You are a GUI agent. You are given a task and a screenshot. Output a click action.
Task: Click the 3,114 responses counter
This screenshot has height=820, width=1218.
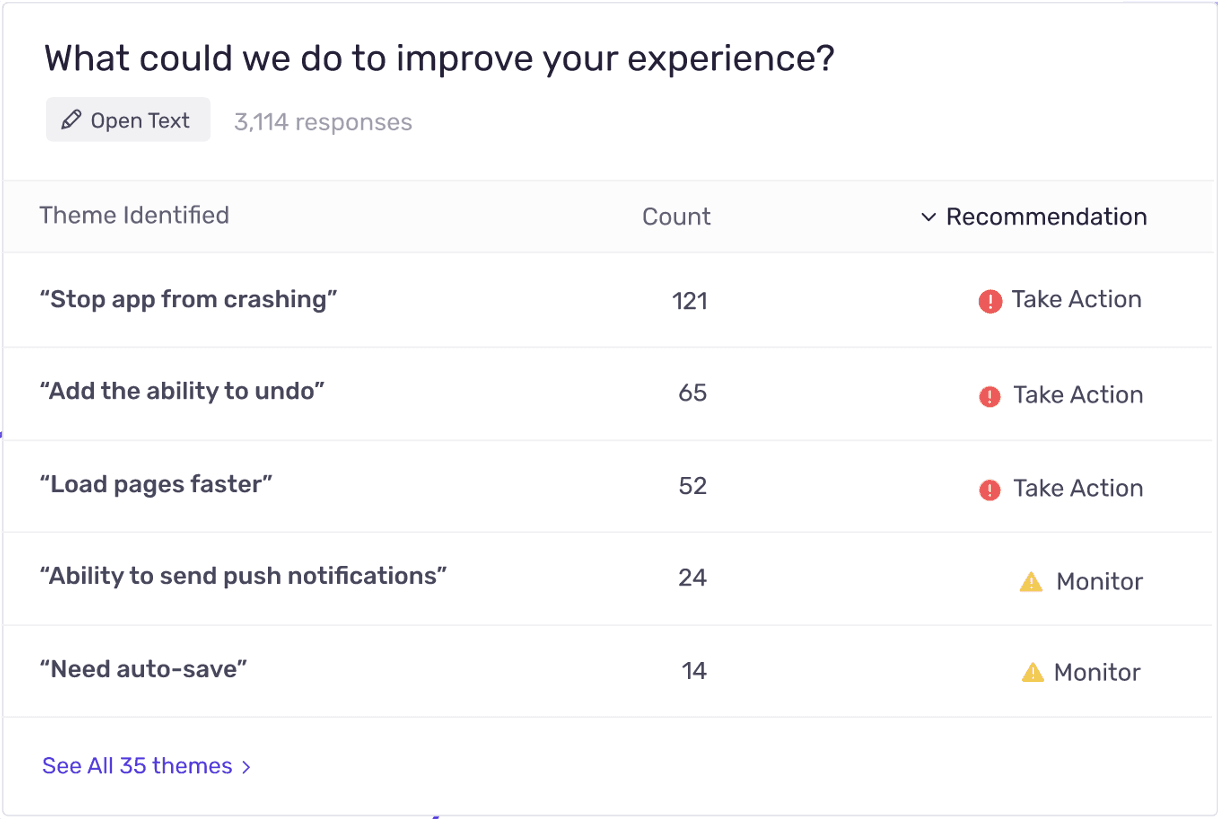tap(323, 121)
